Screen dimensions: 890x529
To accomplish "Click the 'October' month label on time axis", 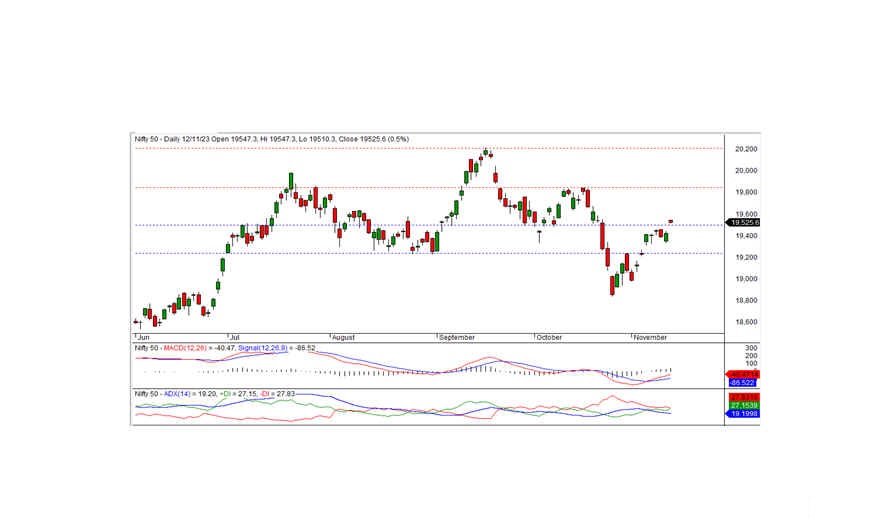I will 549,337.
